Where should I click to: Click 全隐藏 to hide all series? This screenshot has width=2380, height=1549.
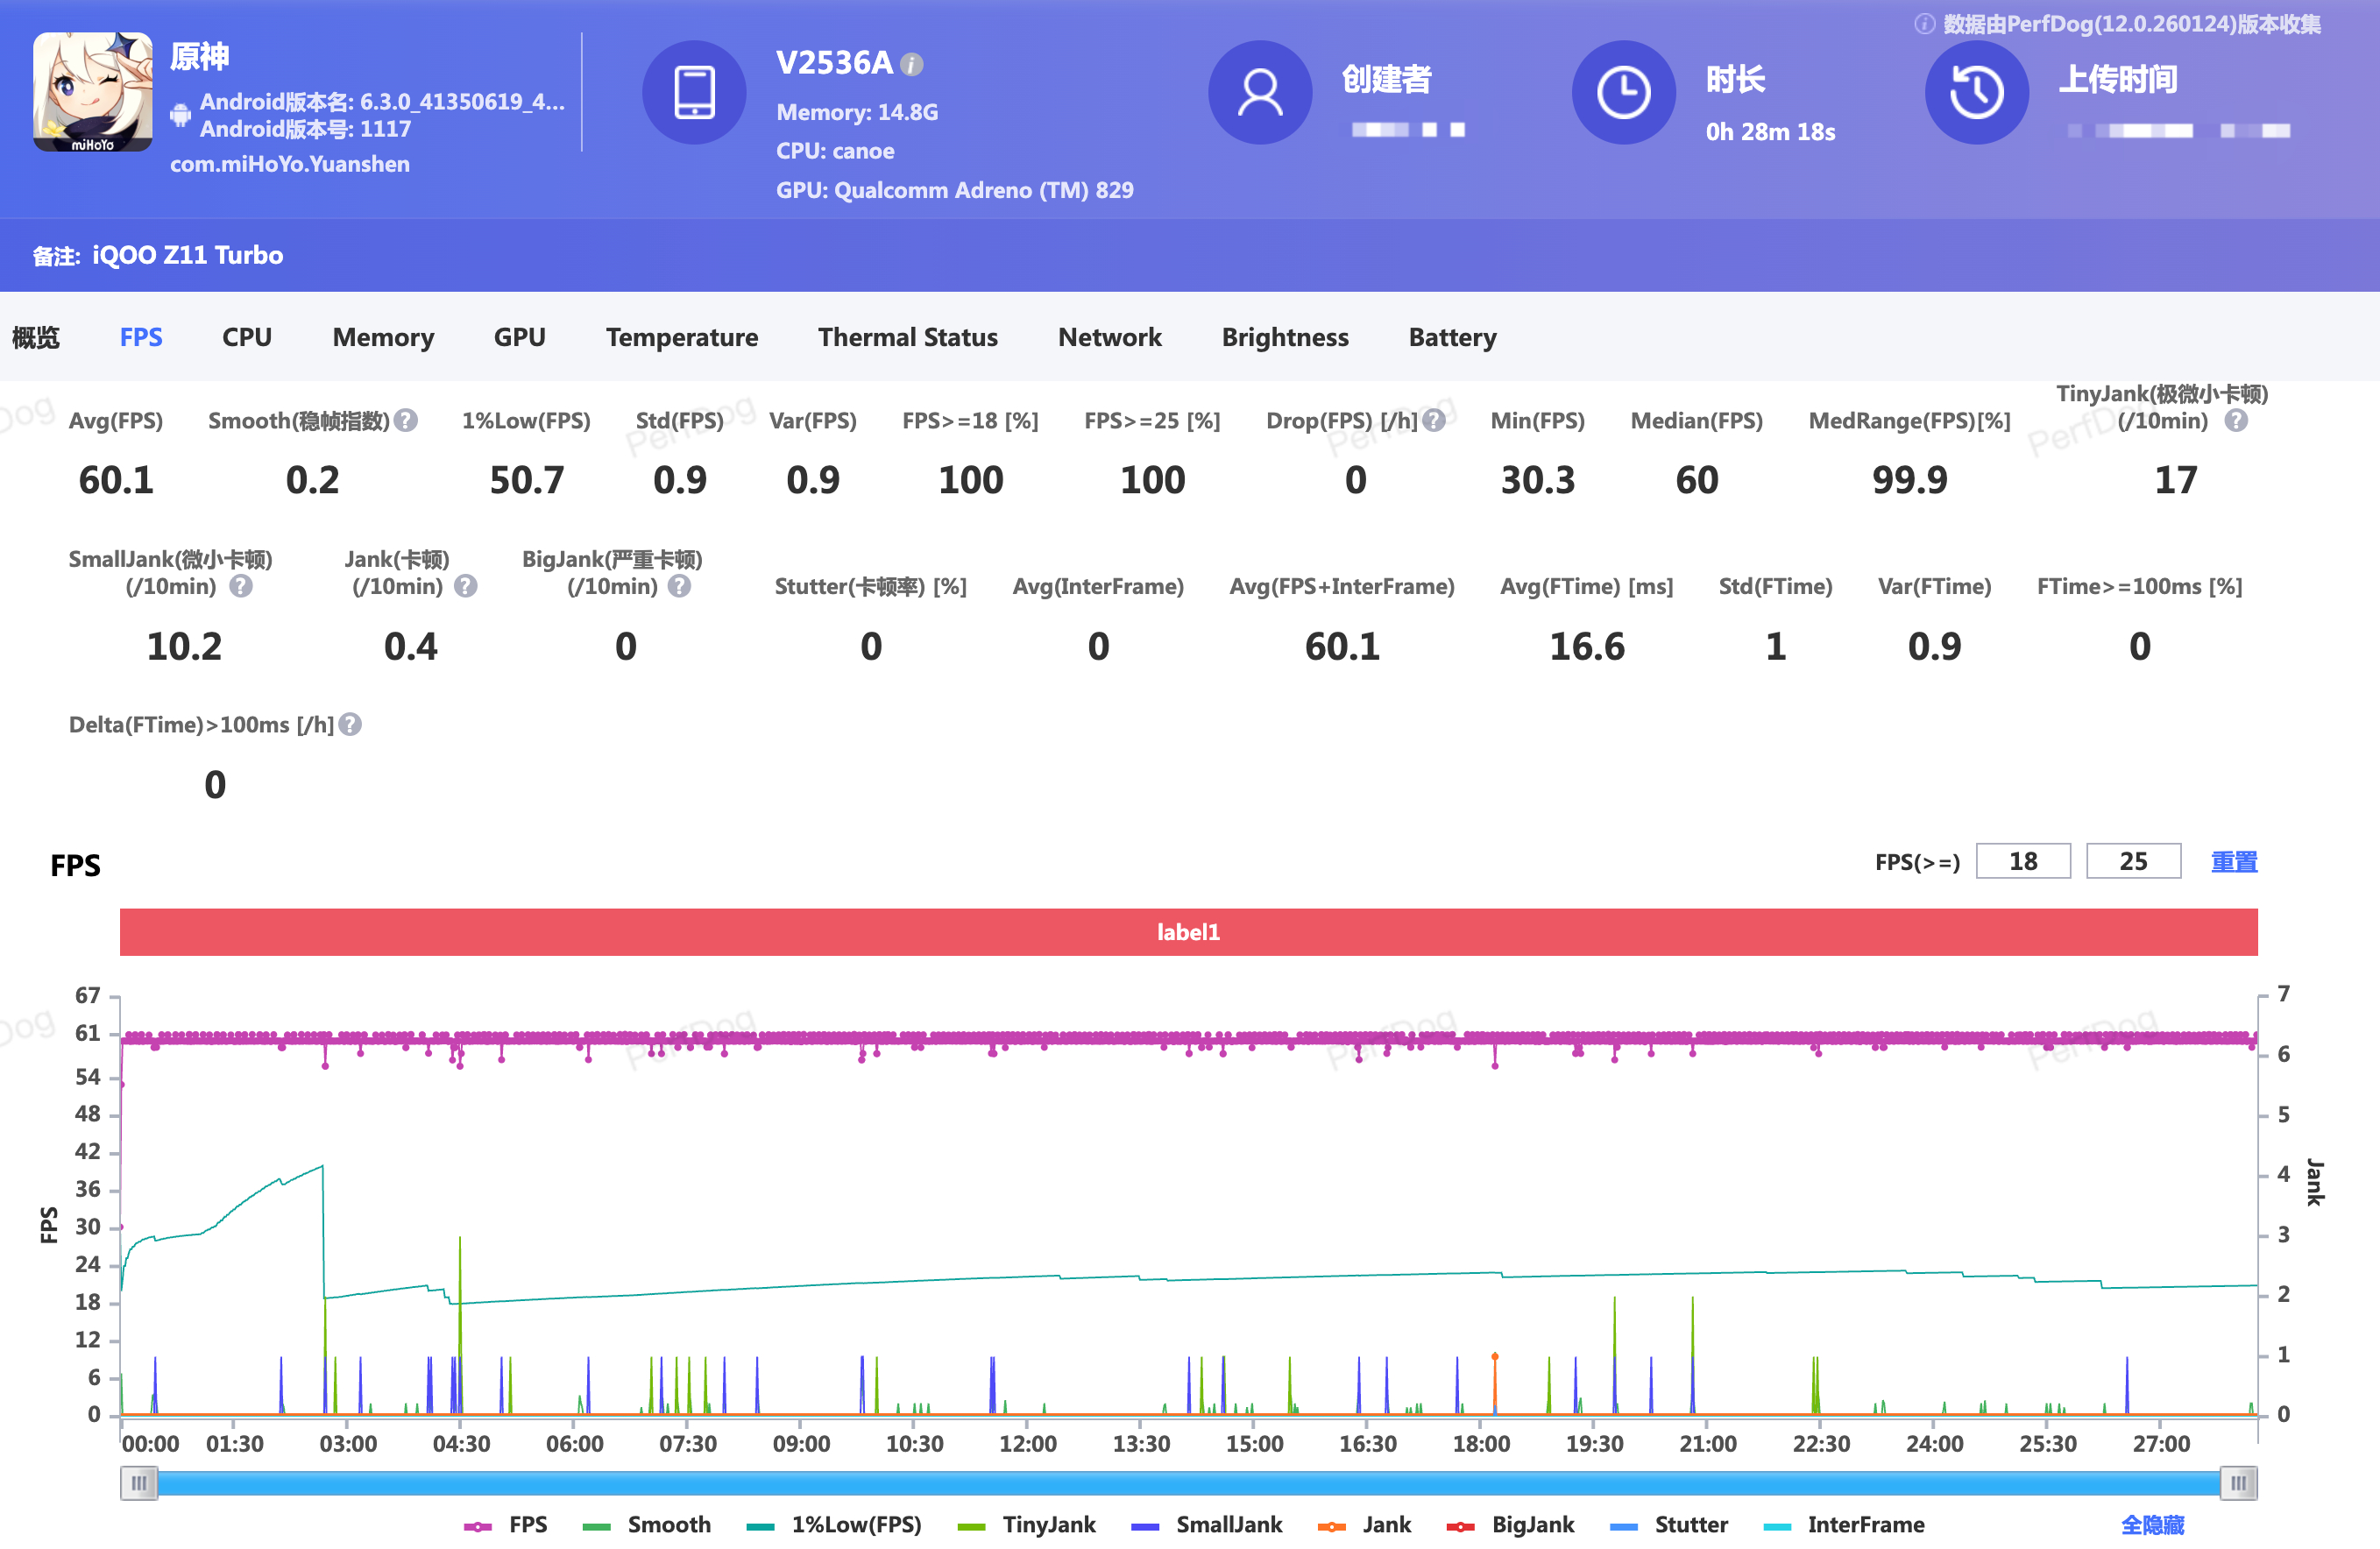click(x=2152, y=1525)
